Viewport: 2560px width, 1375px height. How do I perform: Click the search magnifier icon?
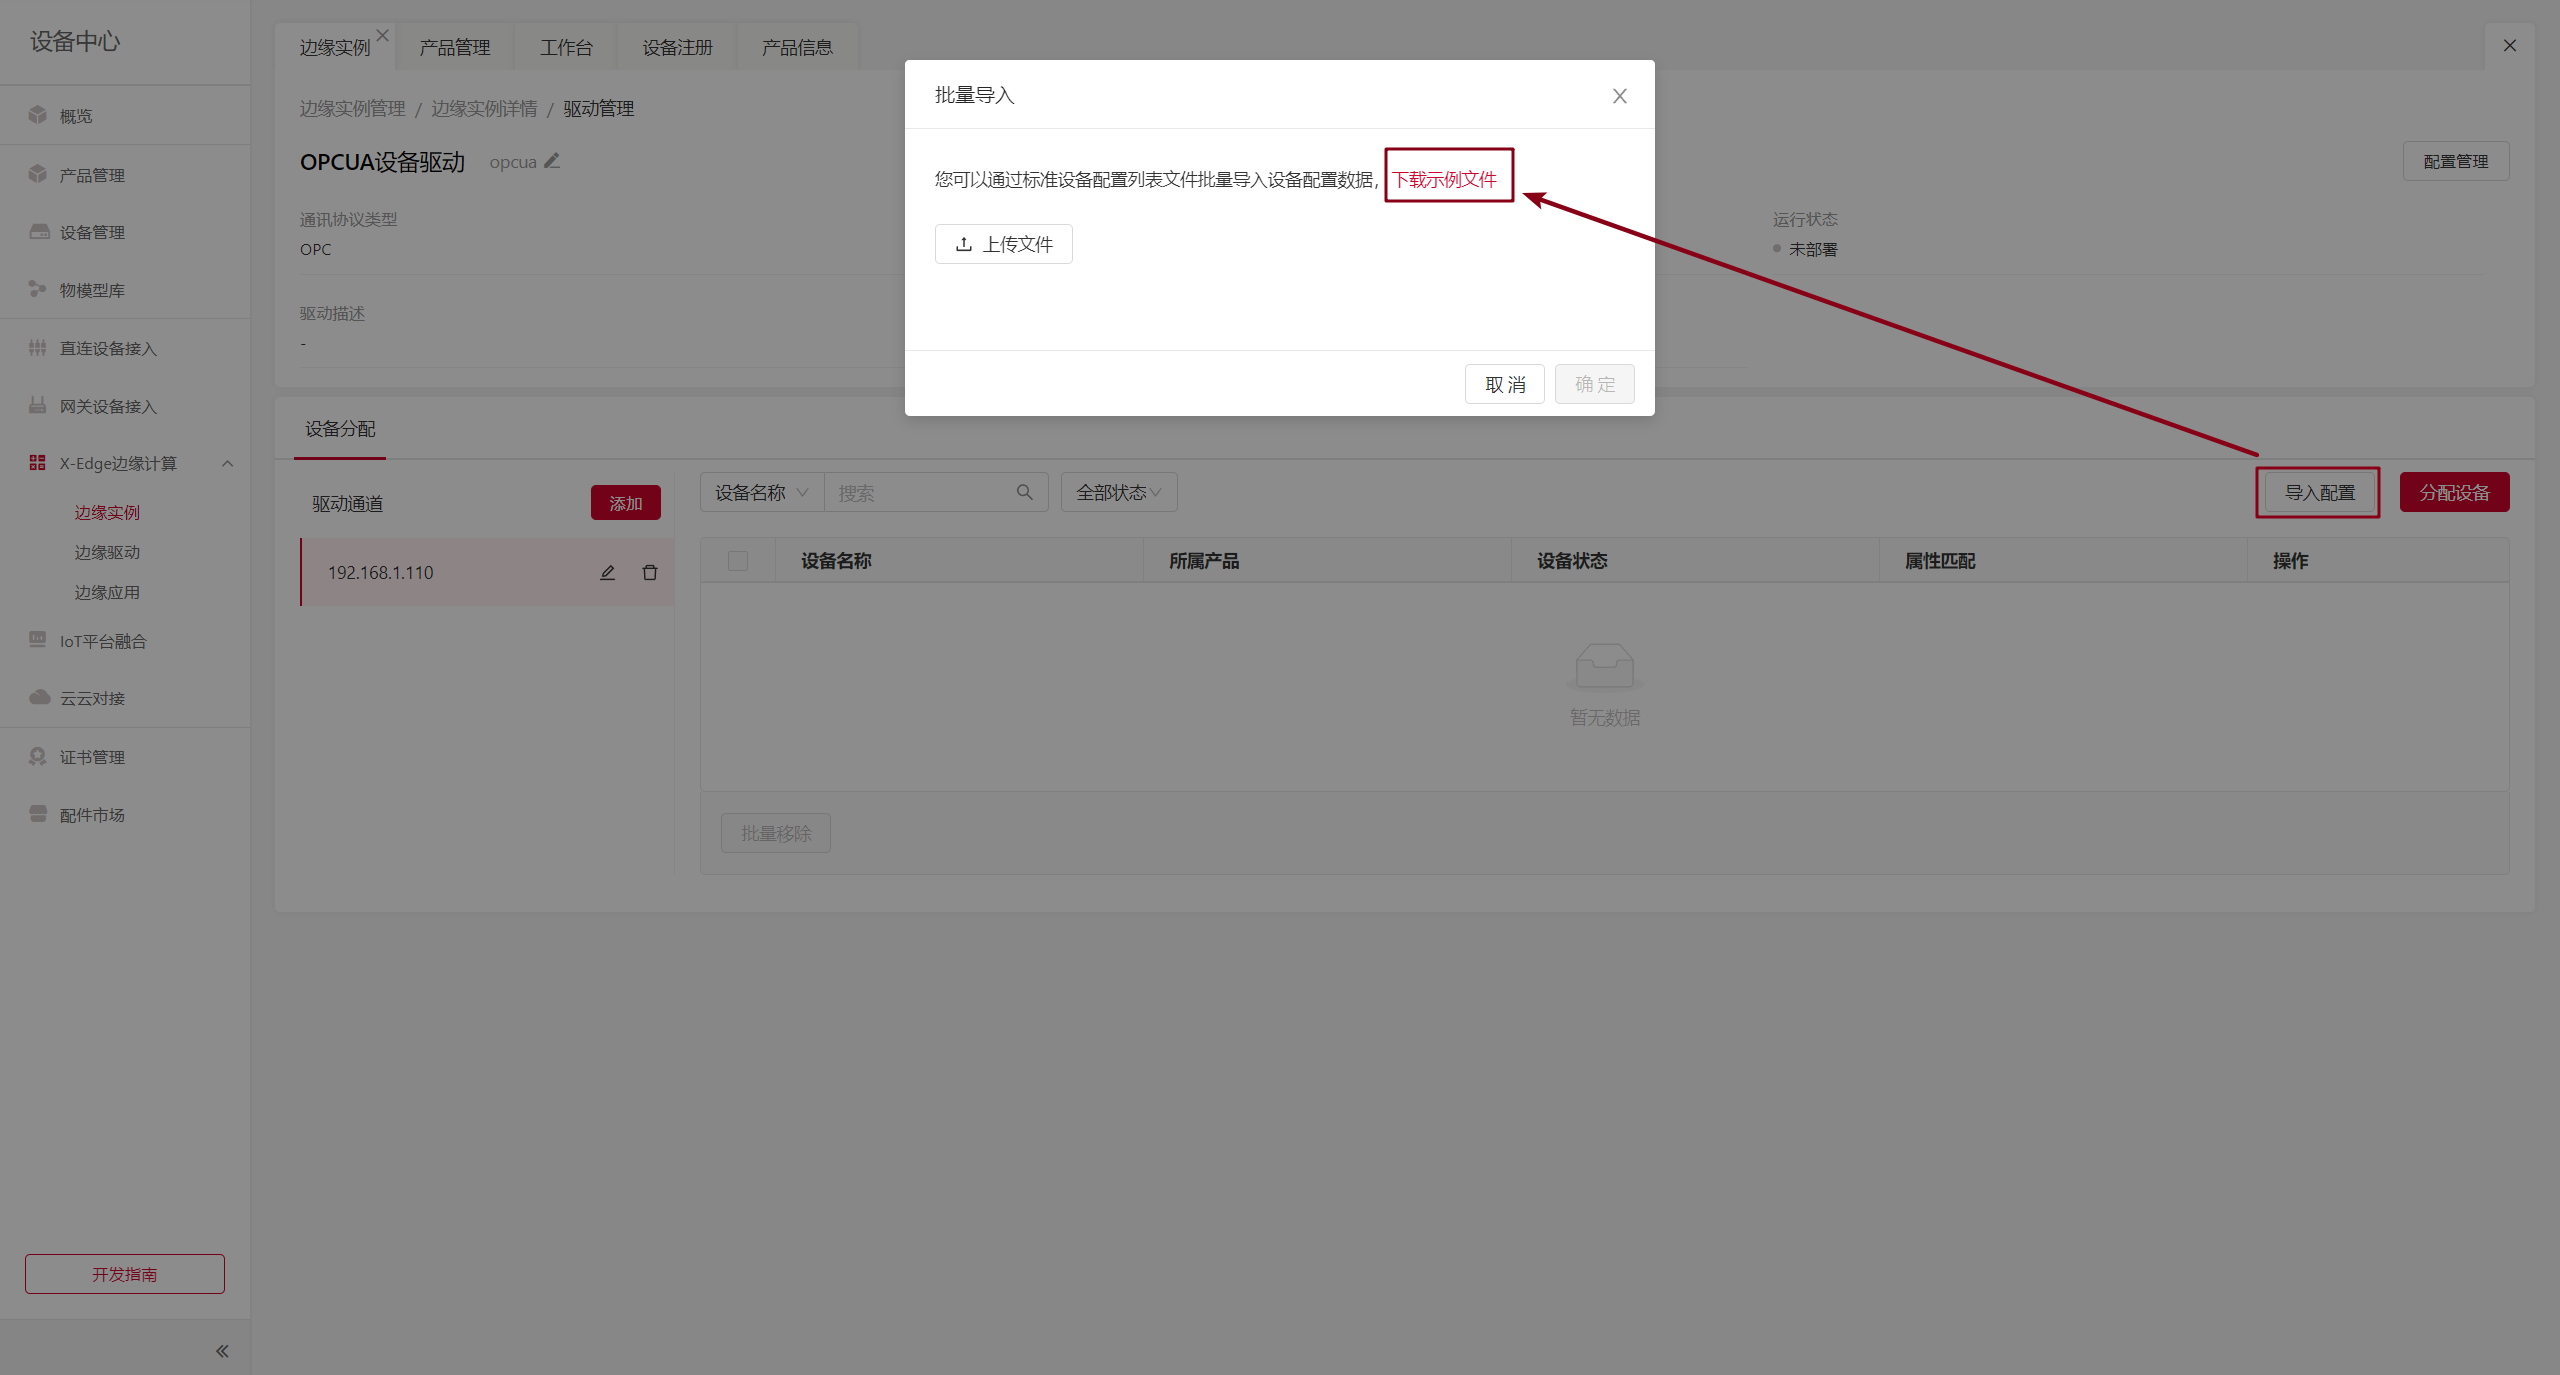[1024, 492]
